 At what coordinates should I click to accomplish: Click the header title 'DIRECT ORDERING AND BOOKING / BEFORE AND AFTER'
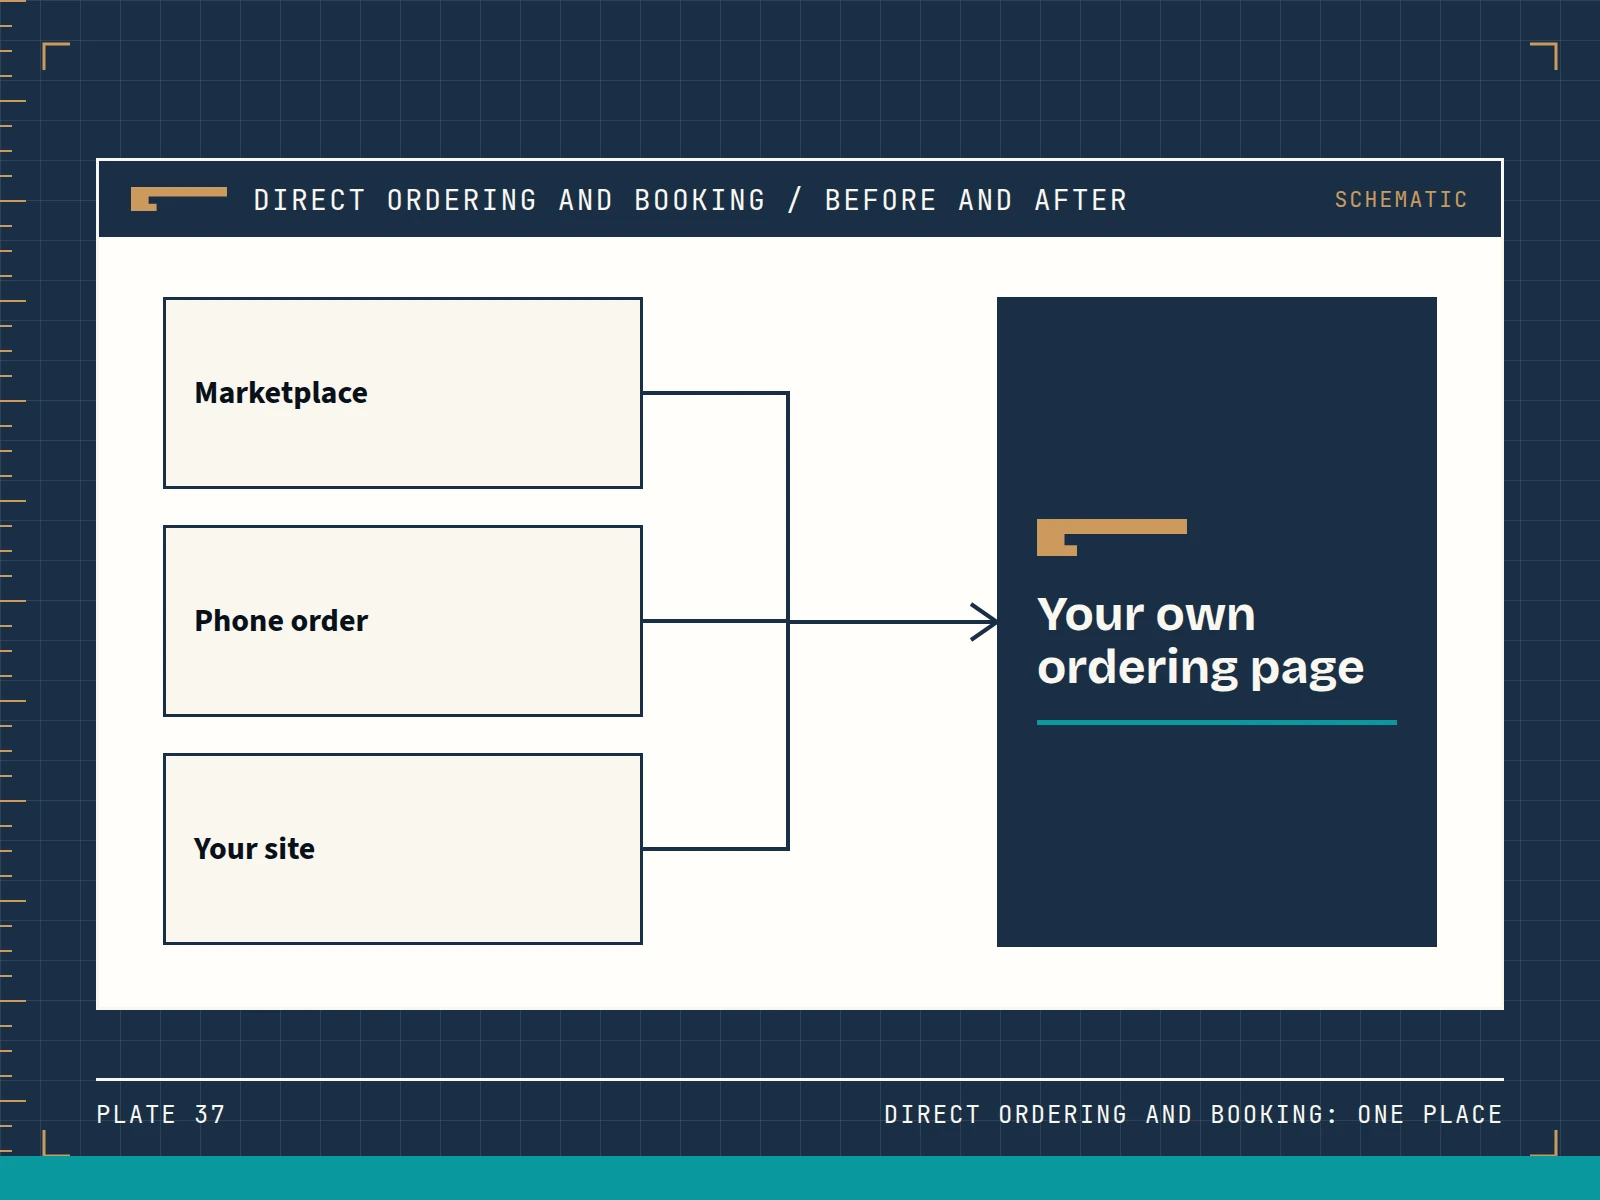(690, 200)
